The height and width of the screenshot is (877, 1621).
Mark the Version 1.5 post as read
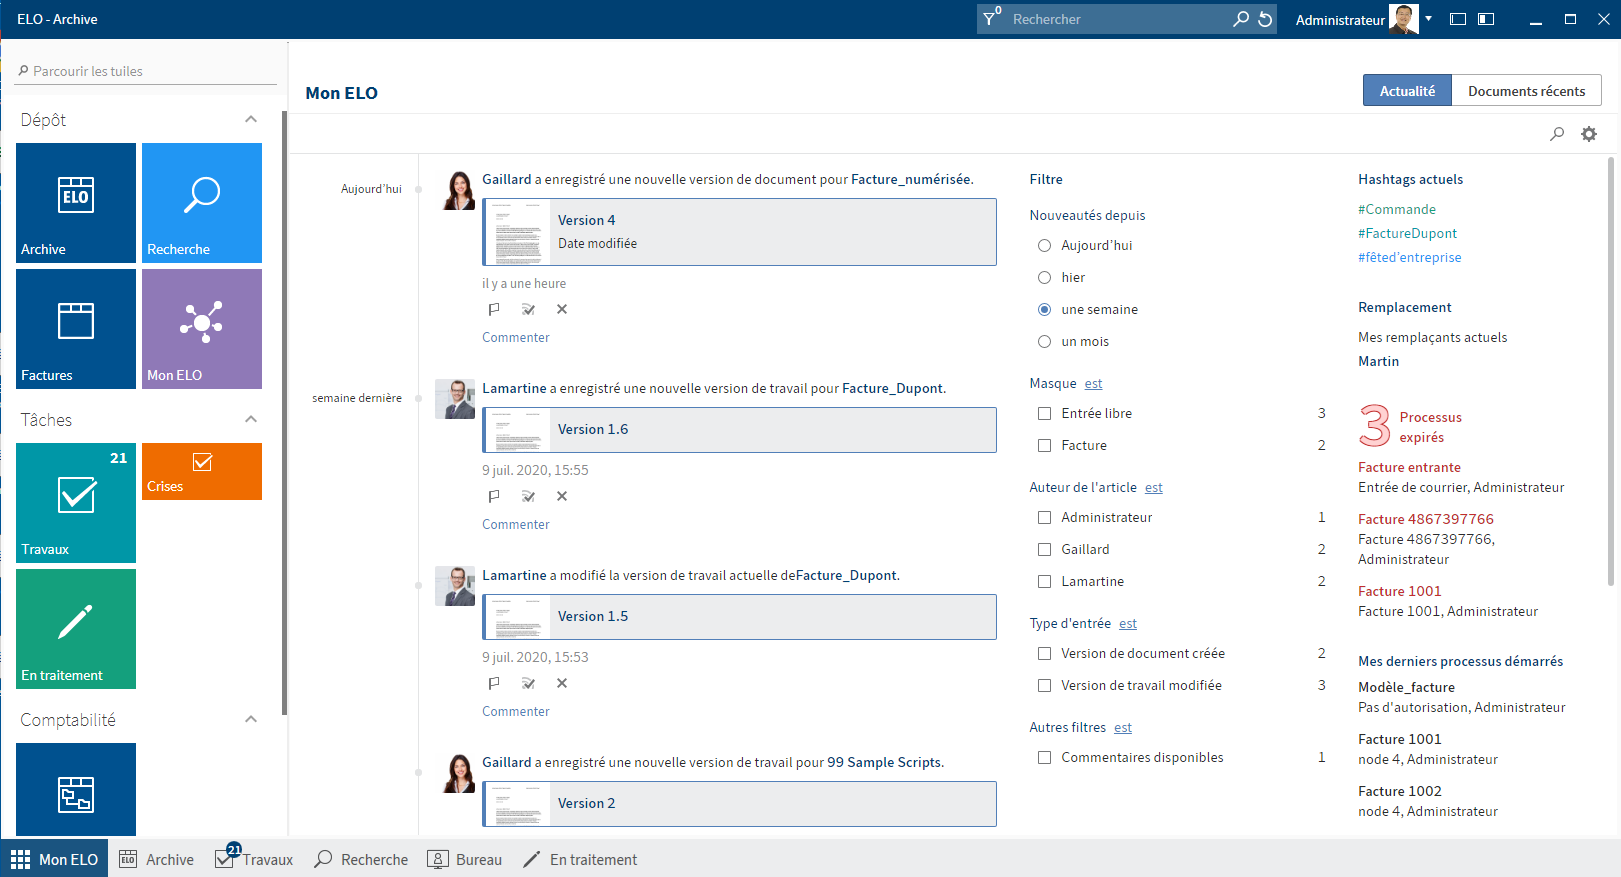click(528, 683)
